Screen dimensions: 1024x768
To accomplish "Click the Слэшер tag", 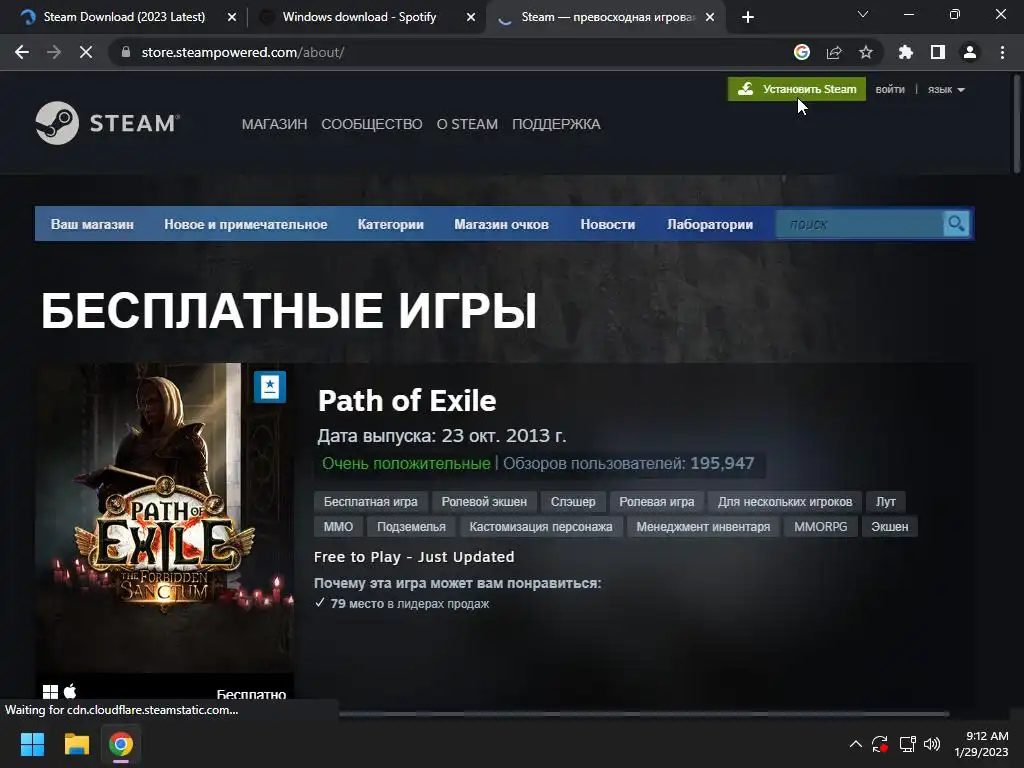I will (573, 502).
